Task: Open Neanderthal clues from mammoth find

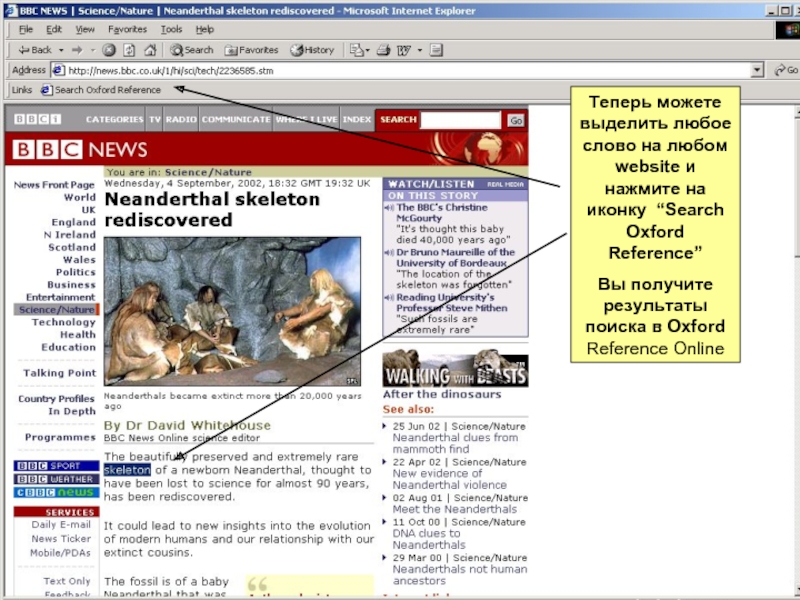Action: tap(455, 443)
